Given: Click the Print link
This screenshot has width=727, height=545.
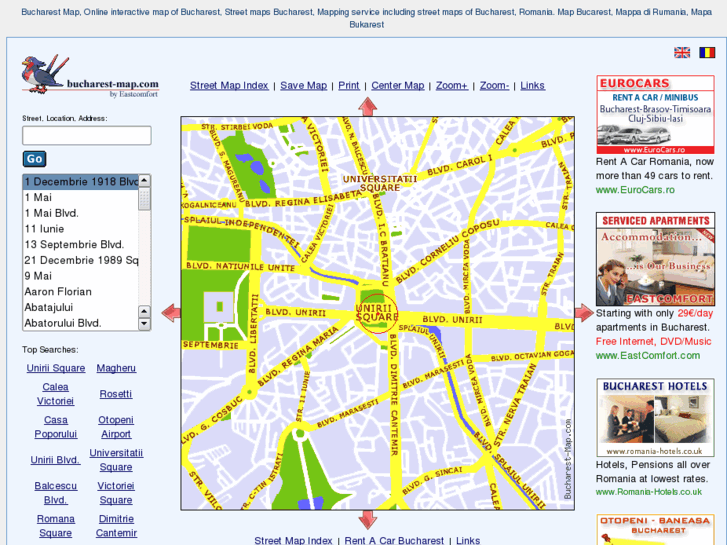Looking at the screenshot, I should (349, 85).
